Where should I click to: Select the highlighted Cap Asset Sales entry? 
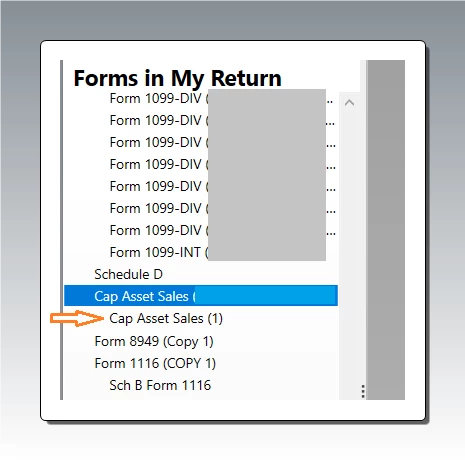click(x=201, y=296)
